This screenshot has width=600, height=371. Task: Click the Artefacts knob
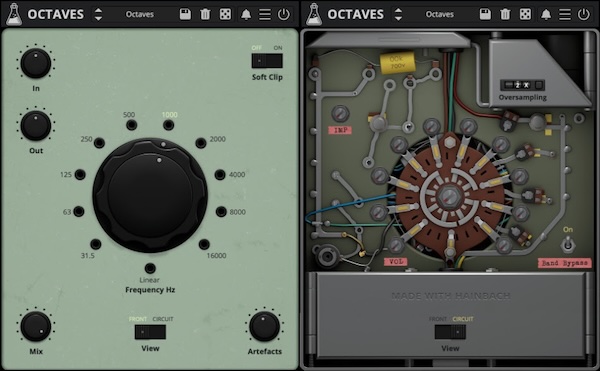coord(264,326)
